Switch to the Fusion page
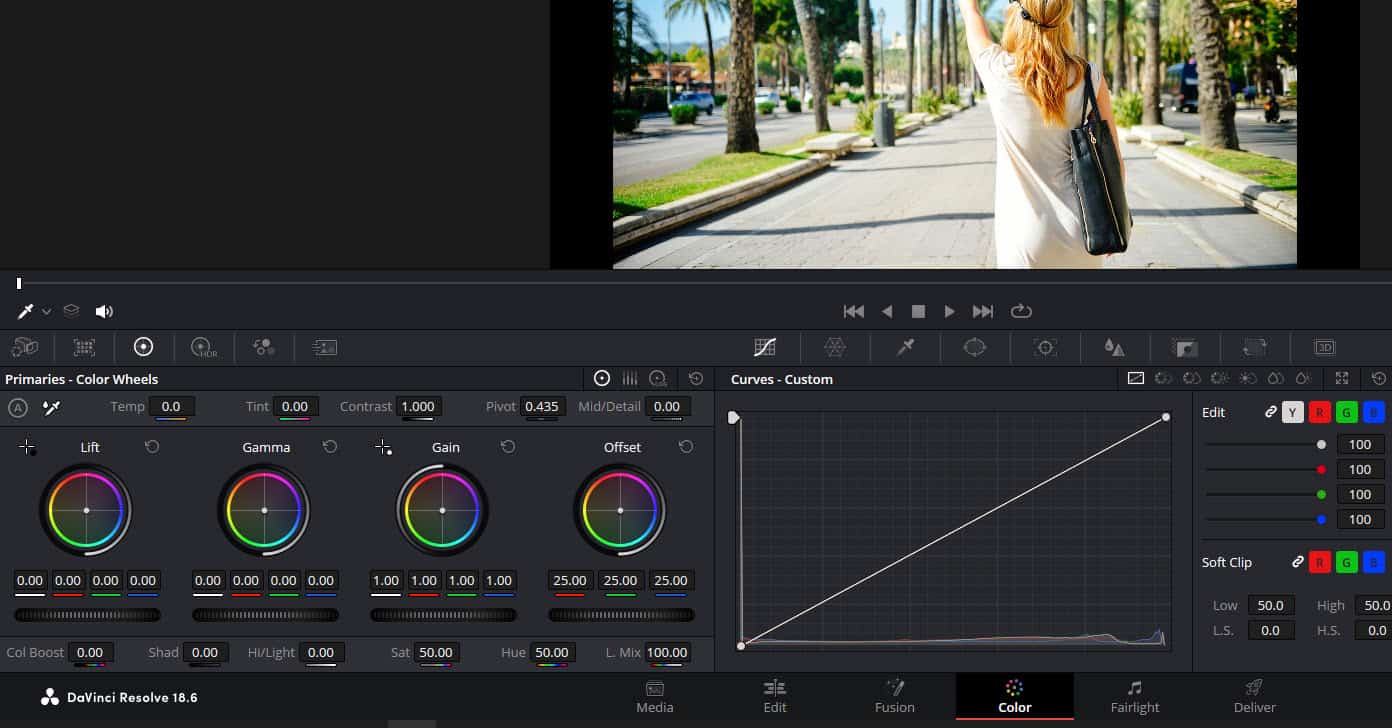Viewport: 1392px width, 728px height. [x=893, y=697]
